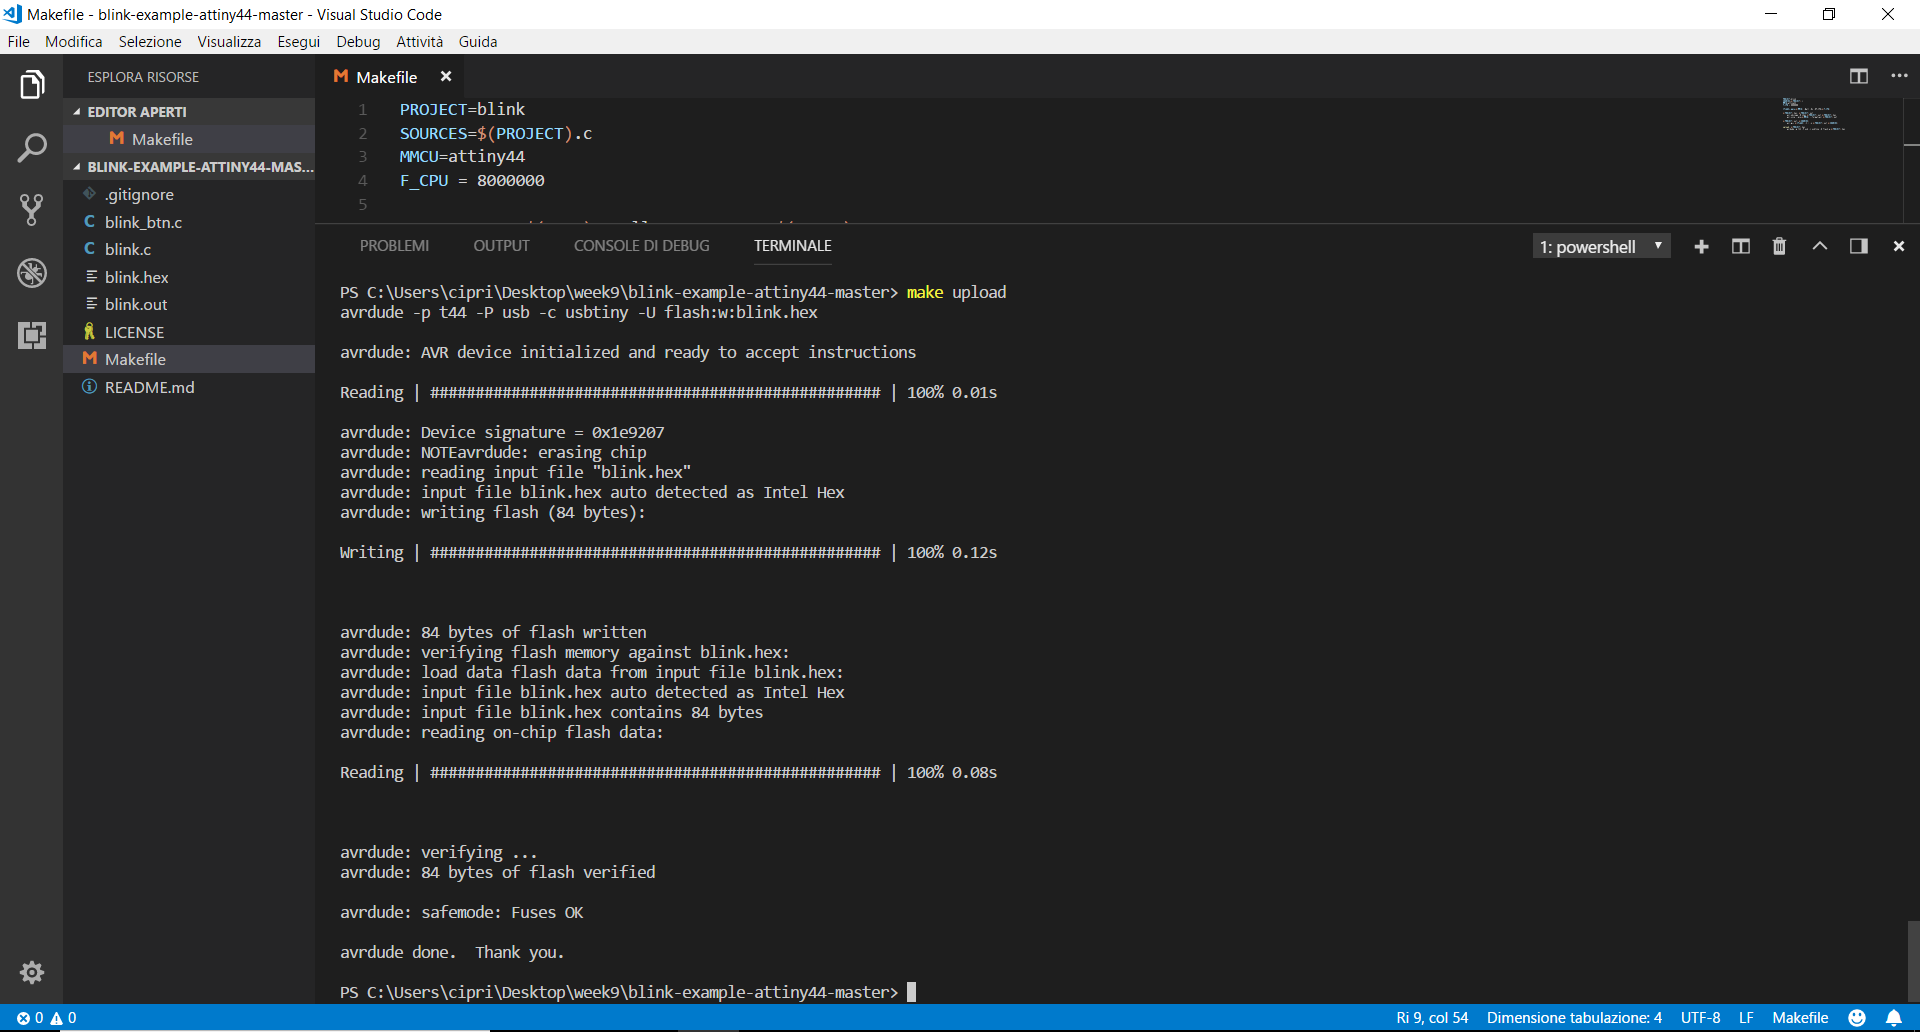Change UTF-8 file encoding
The image size is (1920, 1032).
1700,1018
